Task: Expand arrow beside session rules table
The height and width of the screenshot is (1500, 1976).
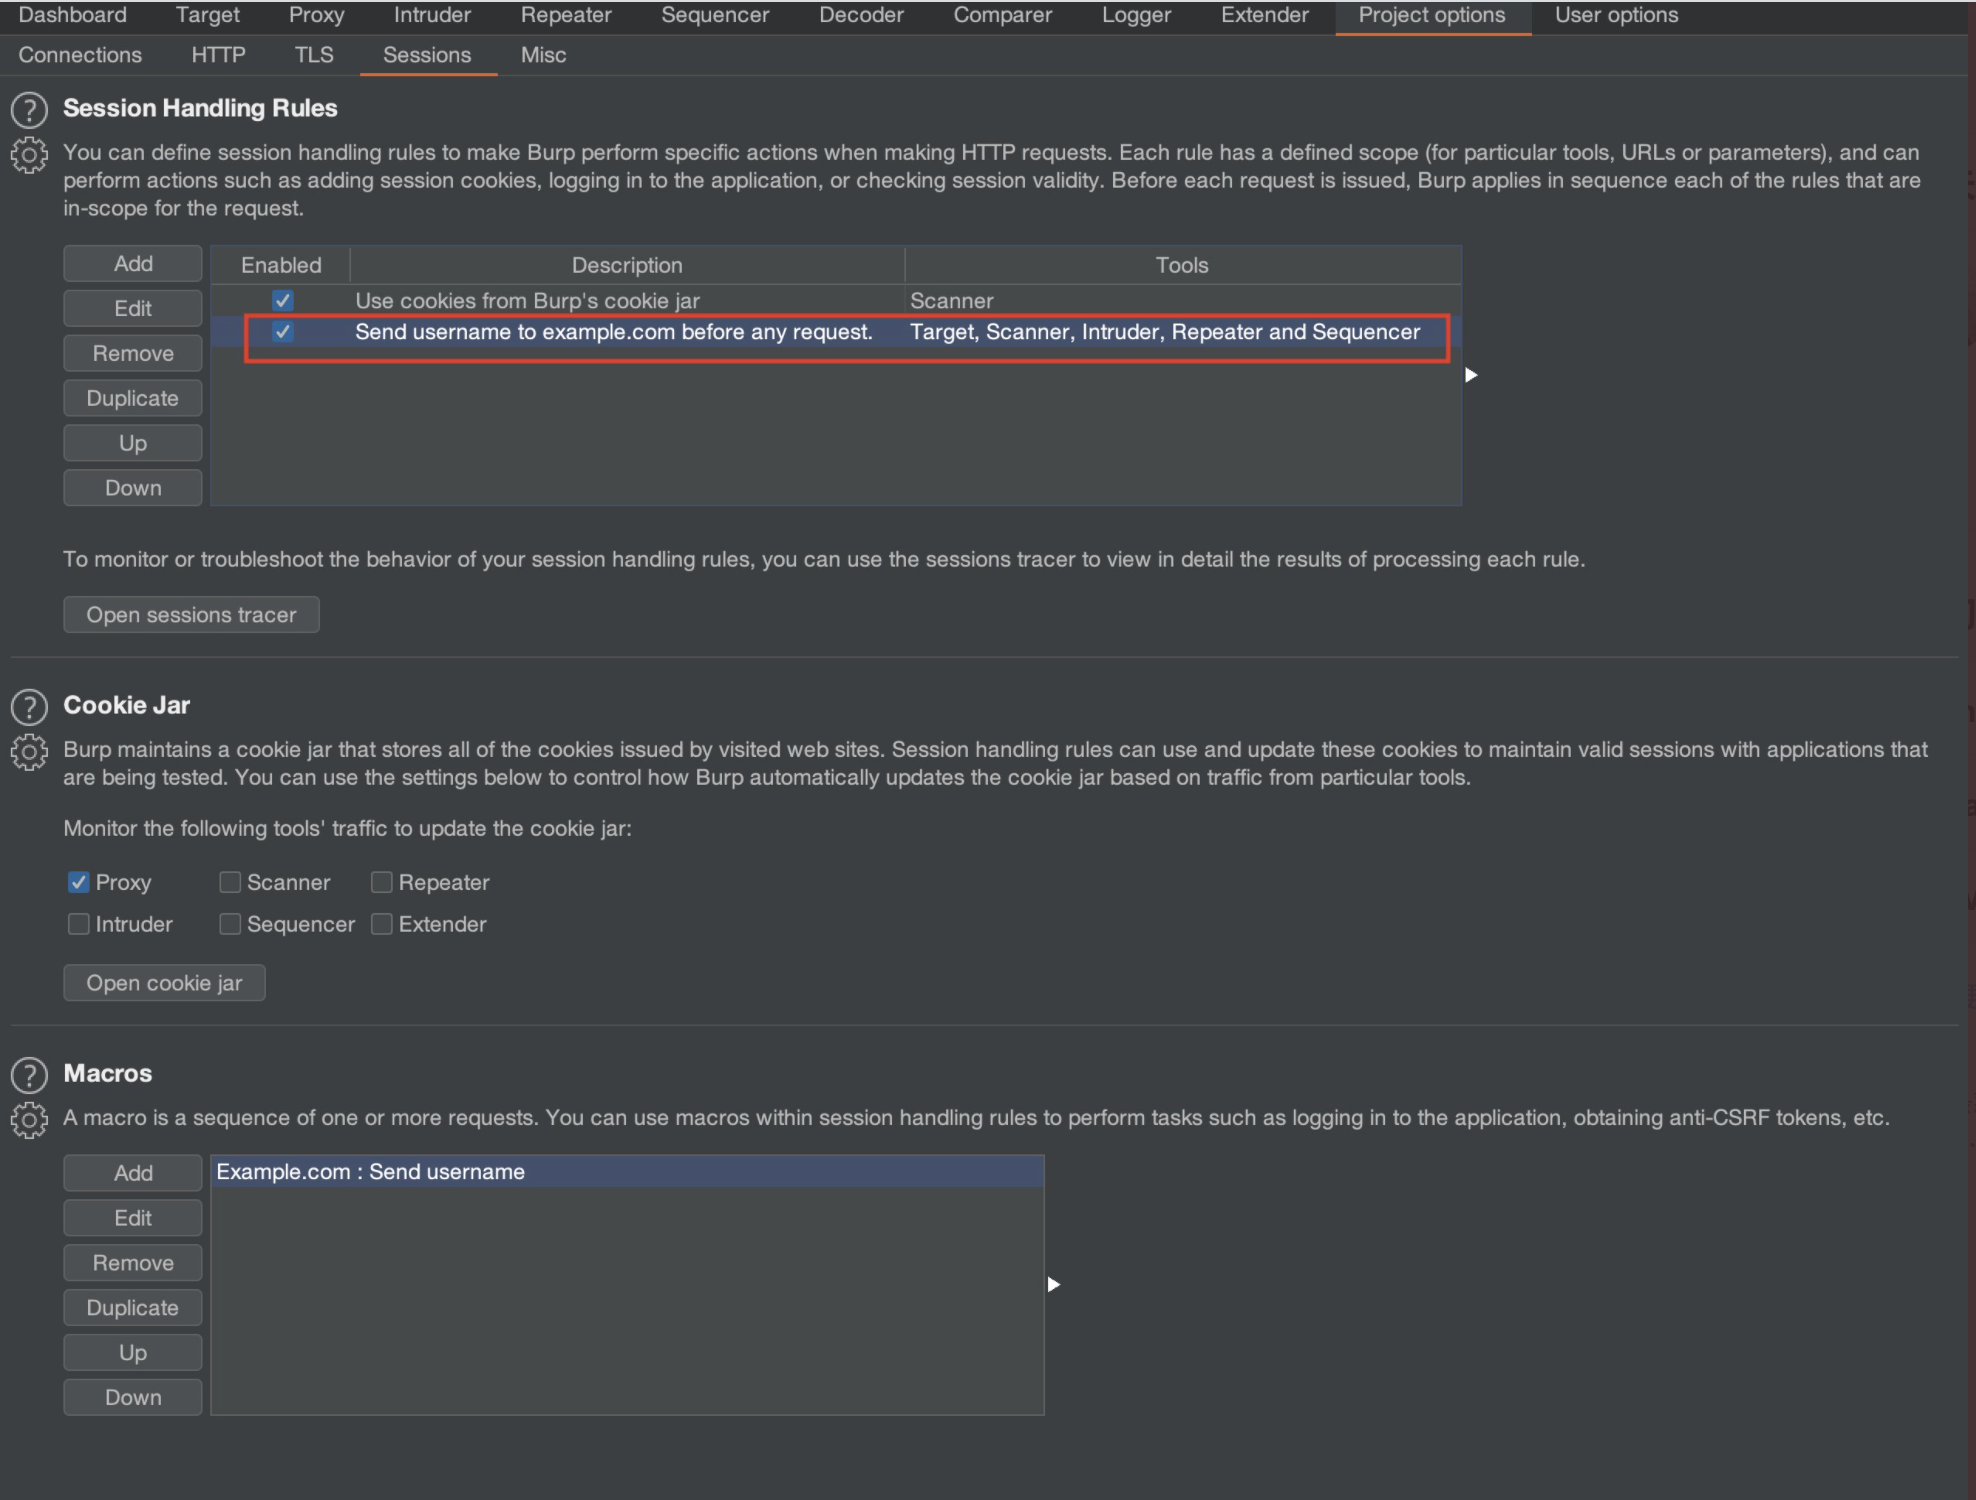Action: click(x=1471, y=375)
